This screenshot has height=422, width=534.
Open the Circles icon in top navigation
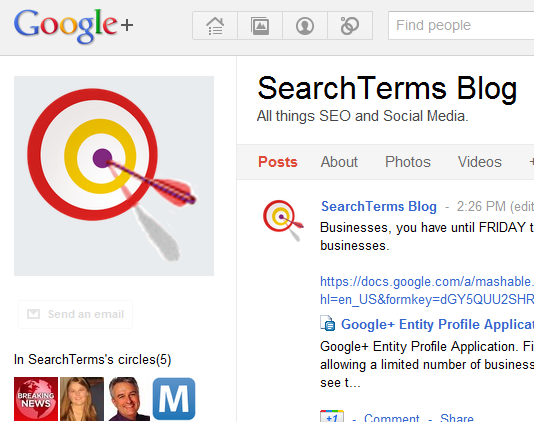(350, 26)
